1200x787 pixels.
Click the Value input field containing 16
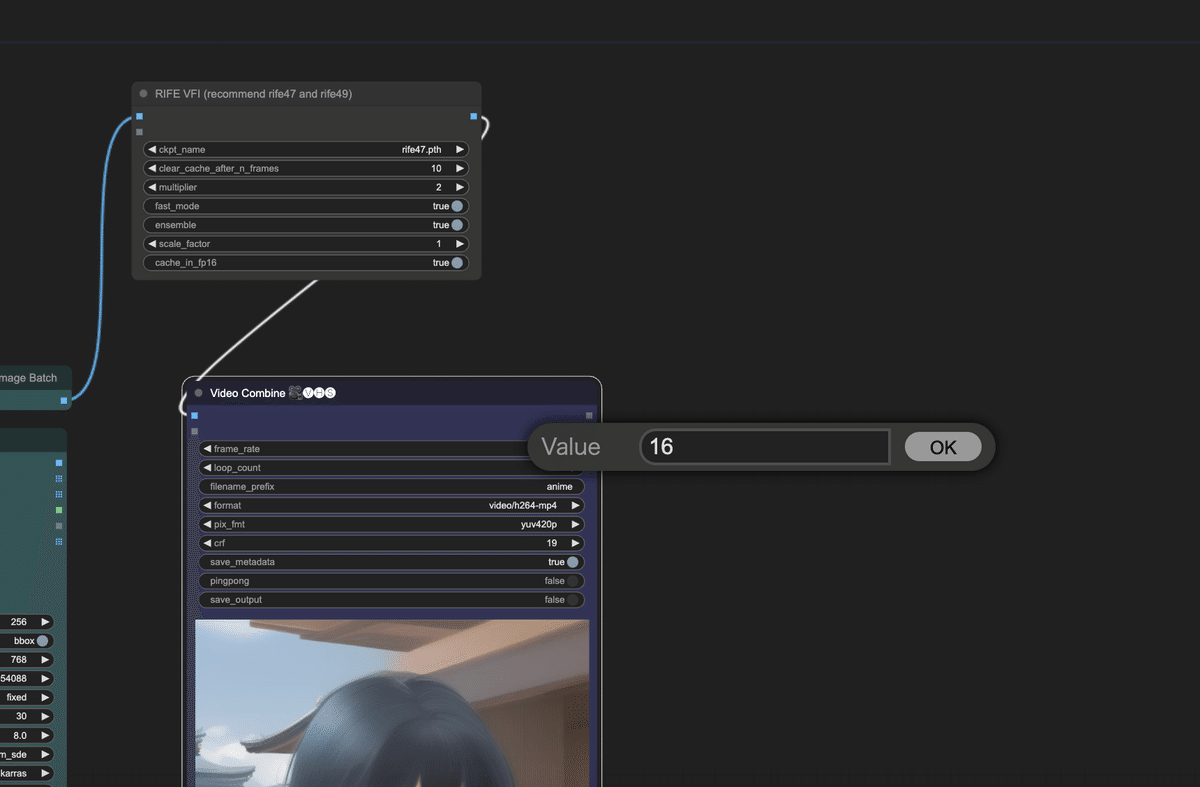(765, 447)
